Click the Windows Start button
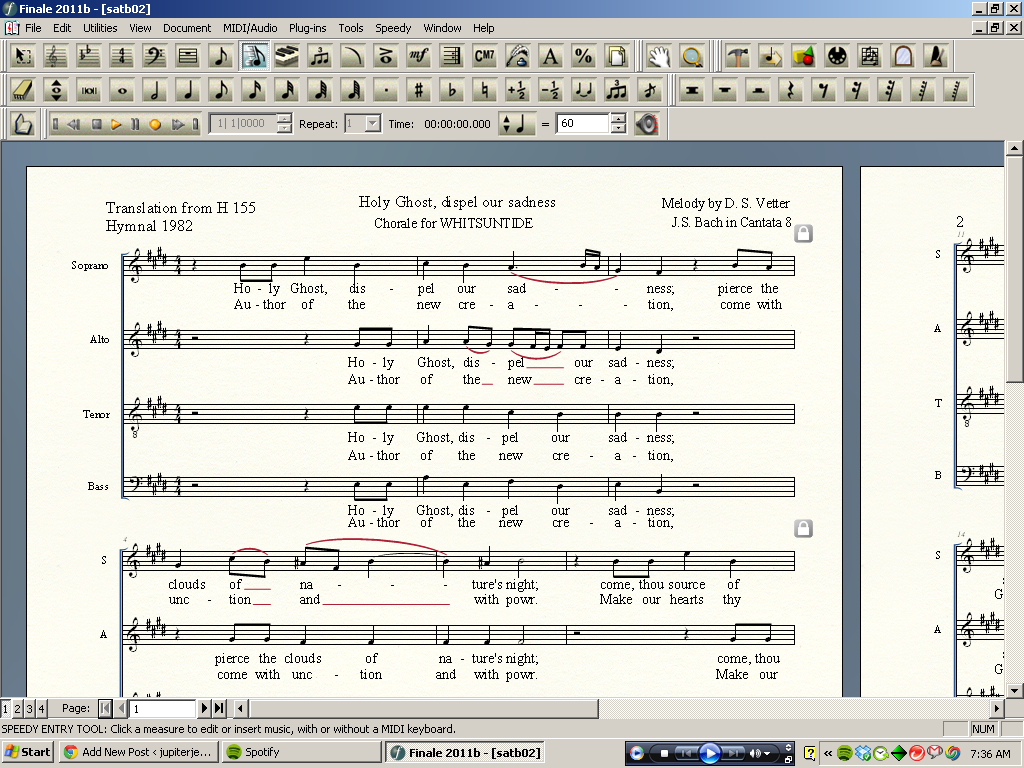1024x768 pixels. tap(27, 752)
